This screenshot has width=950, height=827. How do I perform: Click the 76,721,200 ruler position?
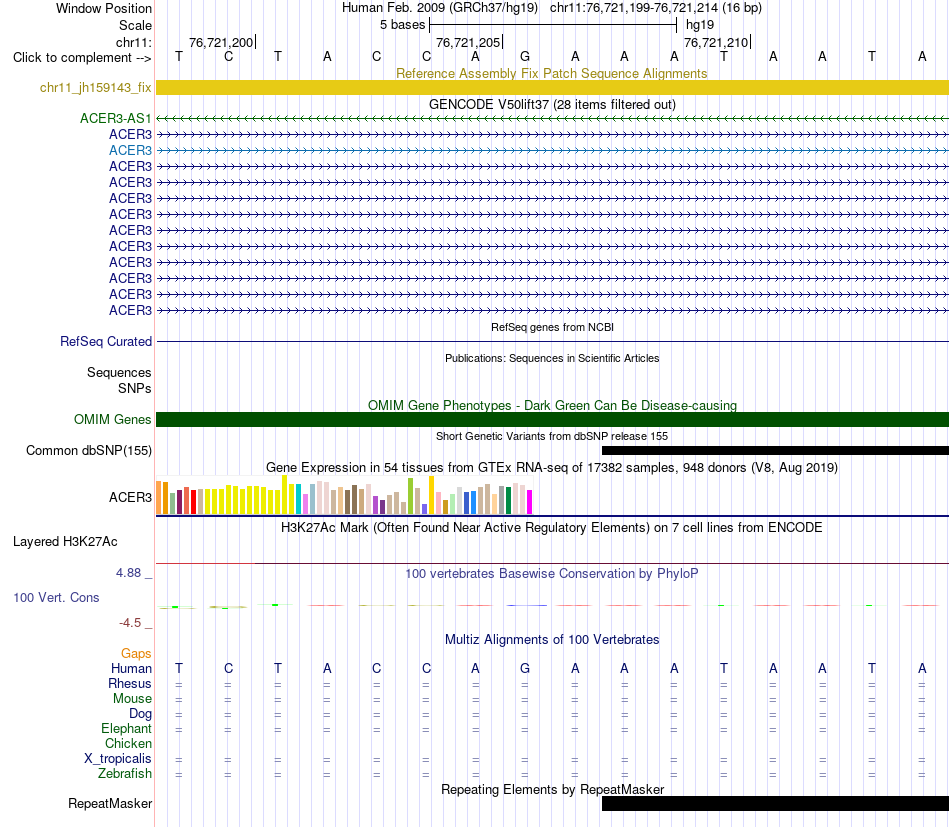[x=221, y=42]
